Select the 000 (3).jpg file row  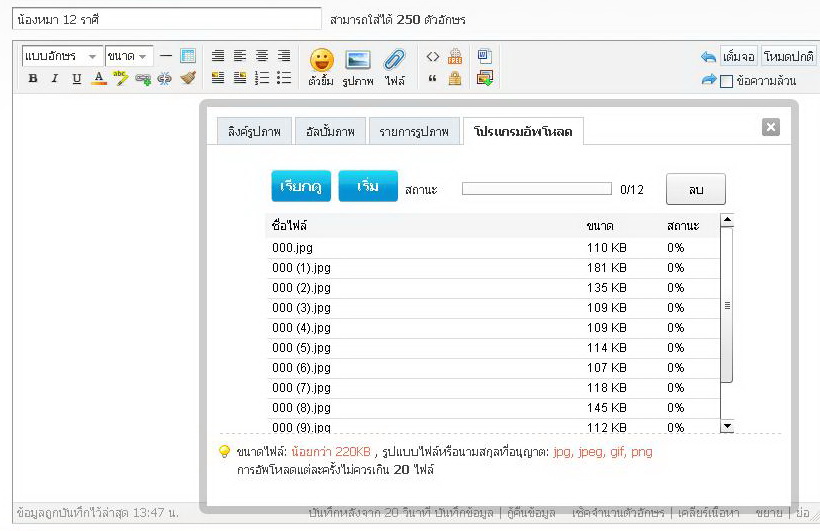coord(493,308)
